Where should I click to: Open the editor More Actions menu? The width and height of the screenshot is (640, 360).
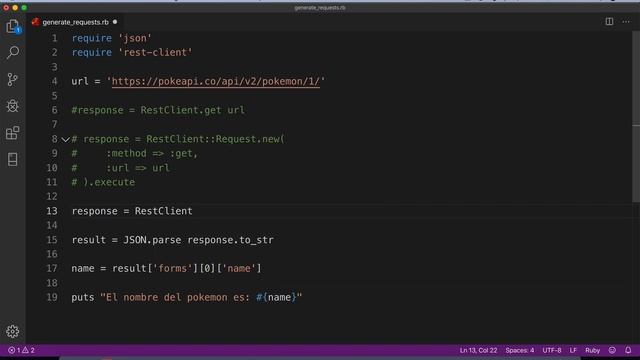pos(626,21)
